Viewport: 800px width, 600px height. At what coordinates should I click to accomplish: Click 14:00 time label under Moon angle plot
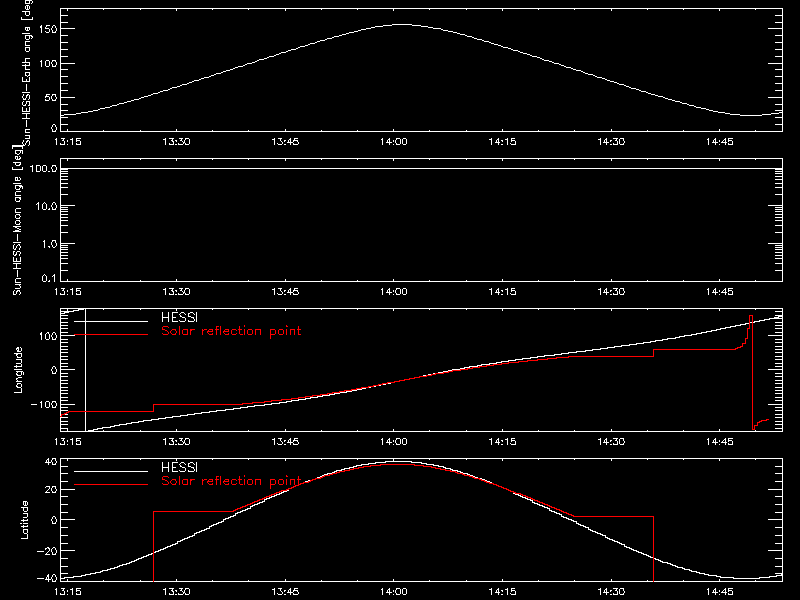pyautogui.click(x=394, y=292)
